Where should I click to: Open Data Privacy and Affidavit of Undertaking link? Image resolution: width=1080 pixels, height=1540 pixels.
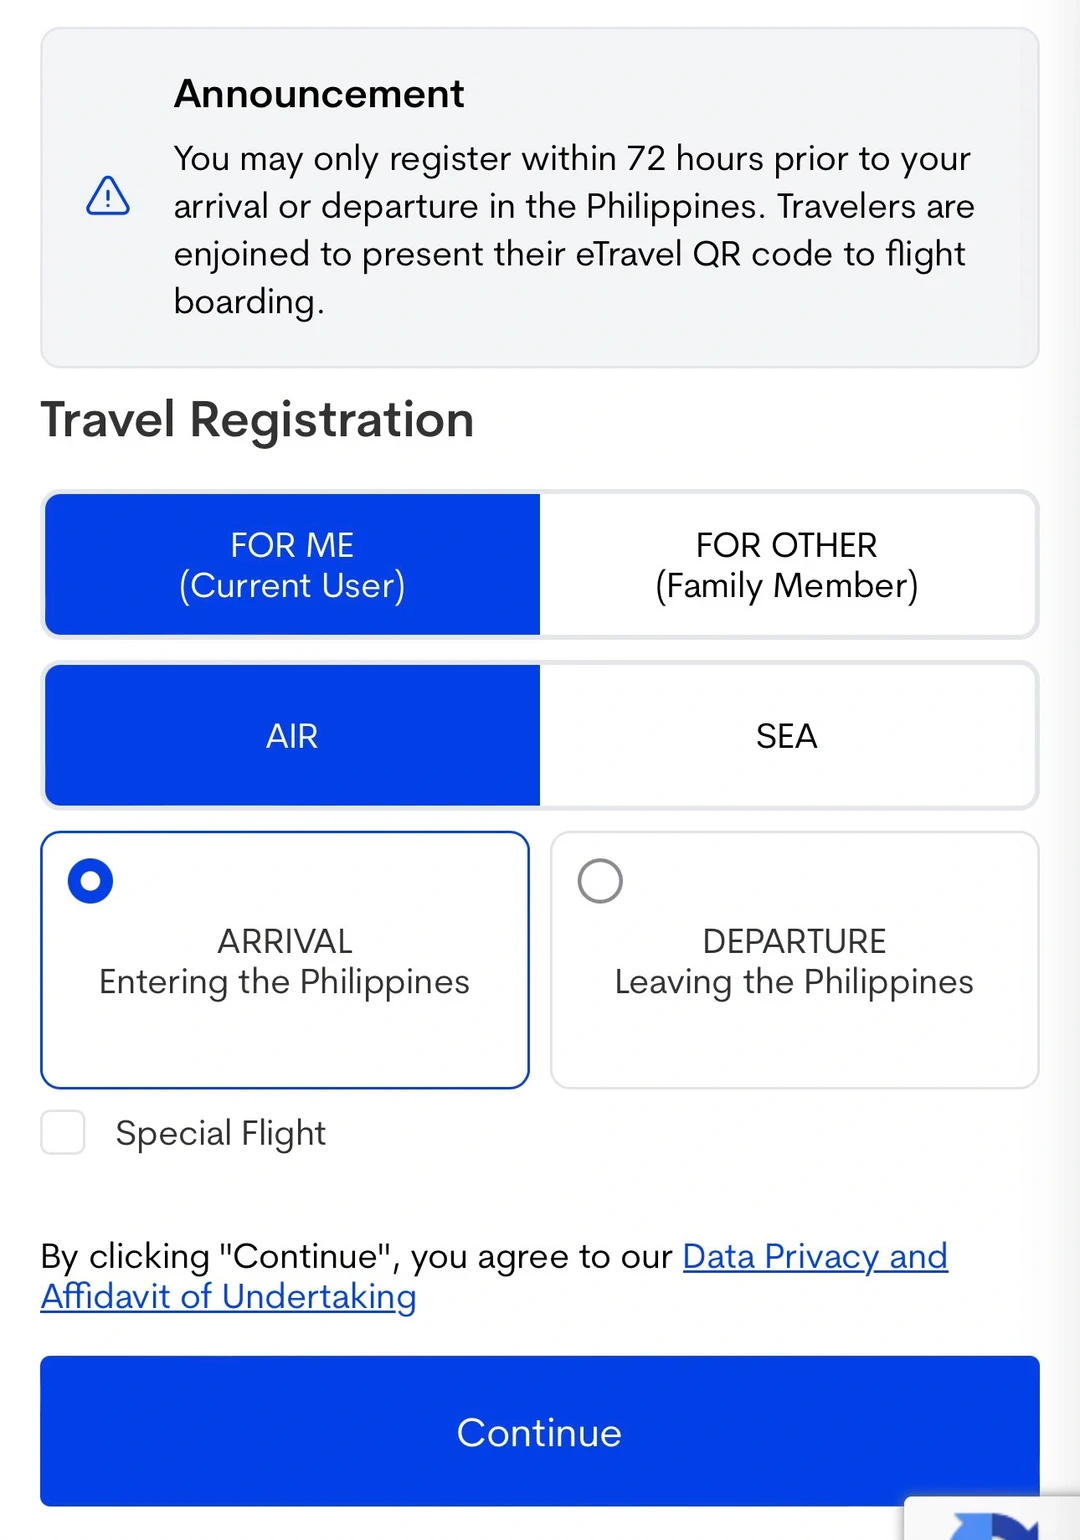(814, 1257)
